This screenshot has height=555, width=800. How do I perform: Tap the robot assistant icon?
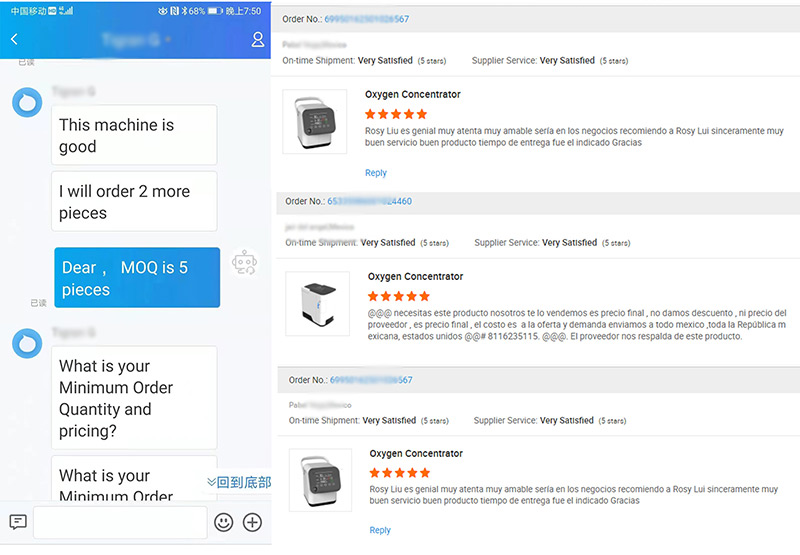(x=245, y=263)
